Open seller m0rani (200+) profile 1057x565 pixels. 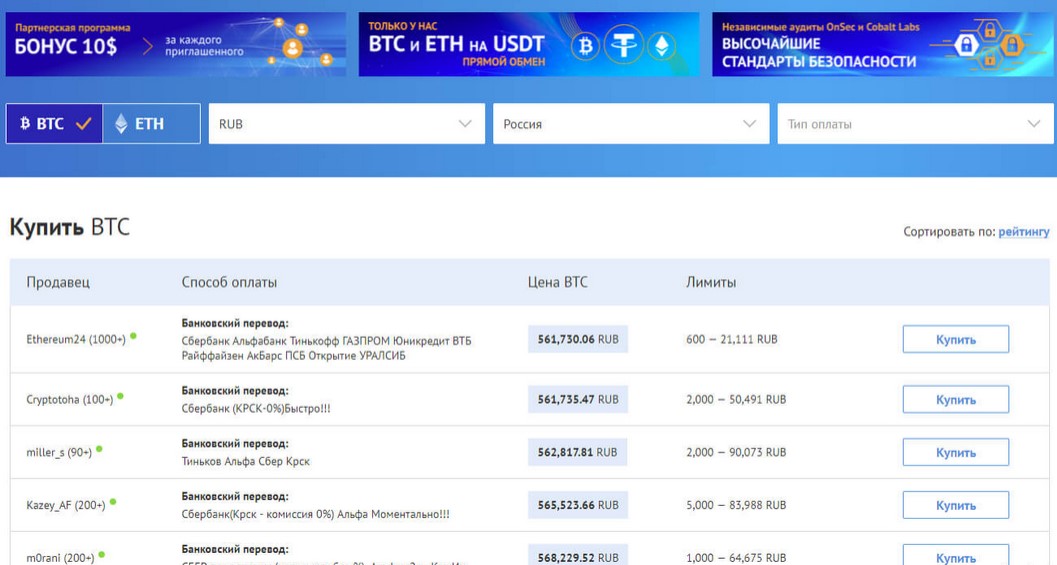pyautogui.click(x=60, y=558)
